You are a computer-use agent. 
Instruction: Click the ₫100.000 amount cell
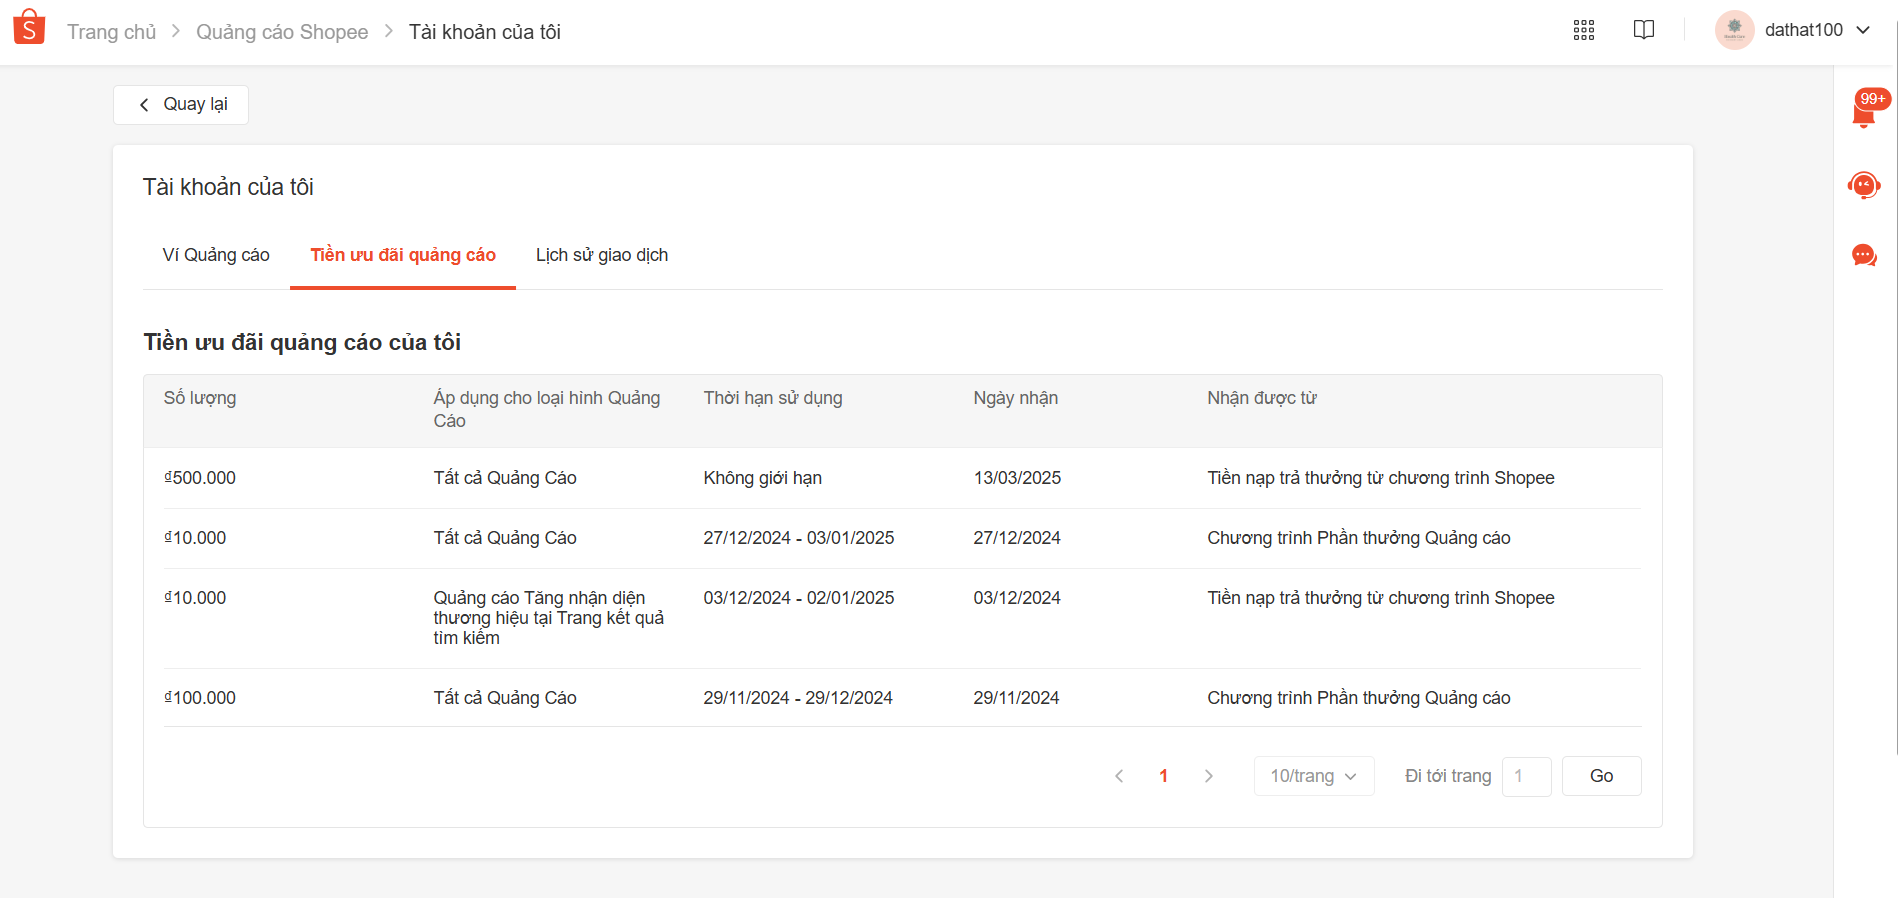point(200,698)
